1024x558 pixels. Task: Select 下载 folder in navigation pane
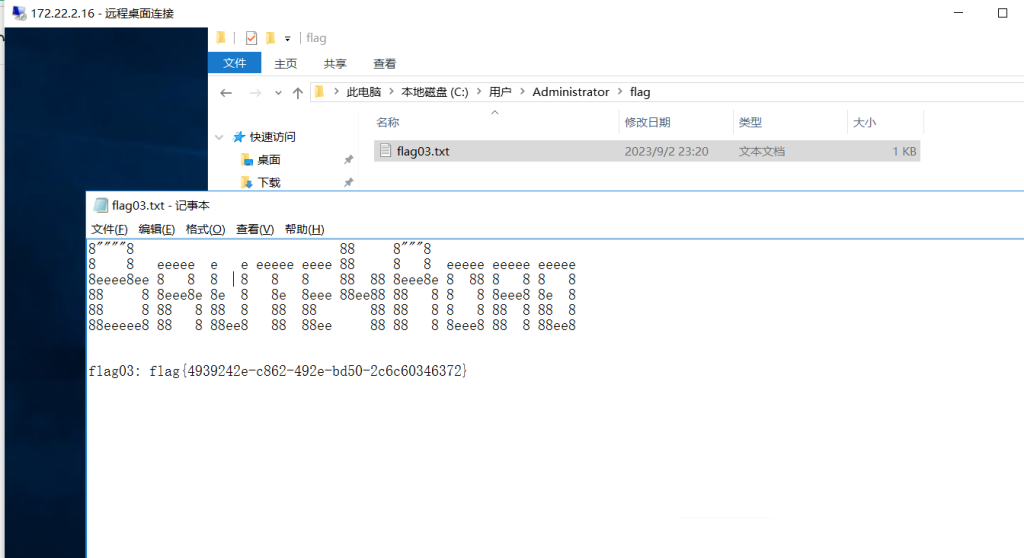coord(269,182)
